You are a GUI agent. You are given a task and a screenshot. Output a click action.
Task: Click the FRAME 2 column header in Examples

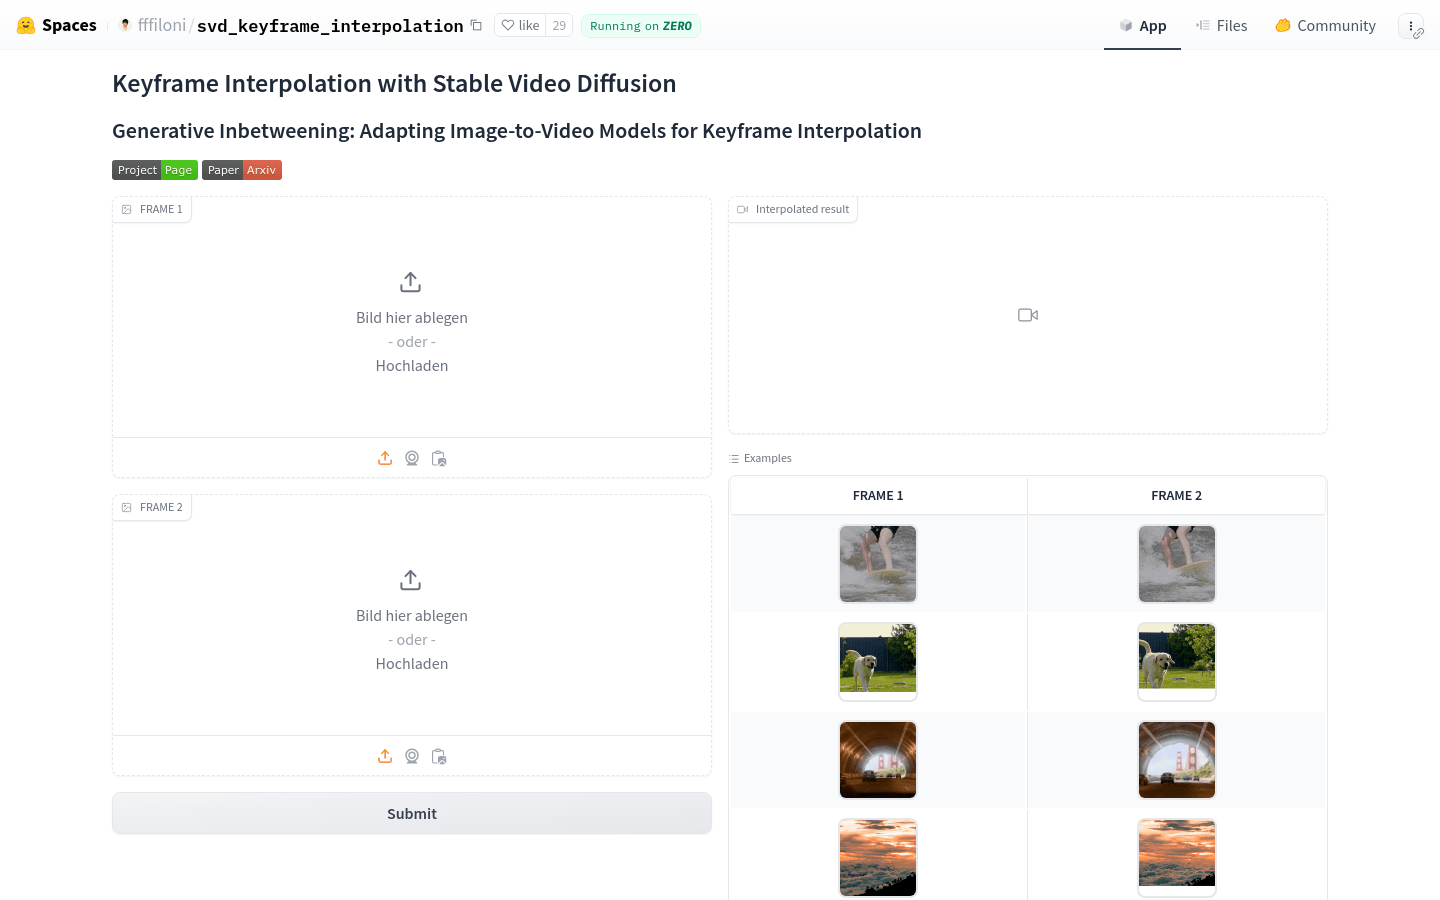pyautogui.click(x=1177, y=496)
